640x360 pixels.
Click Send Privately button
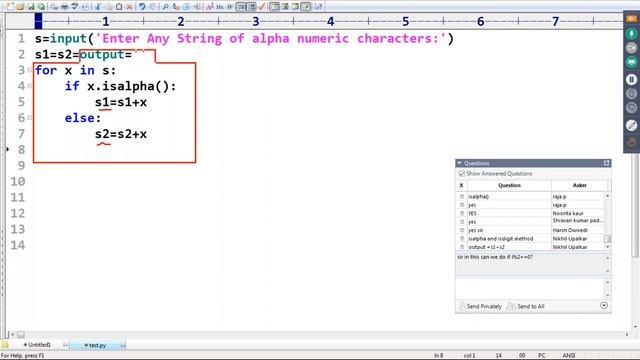pyautogui.click(x=480, y=307)
